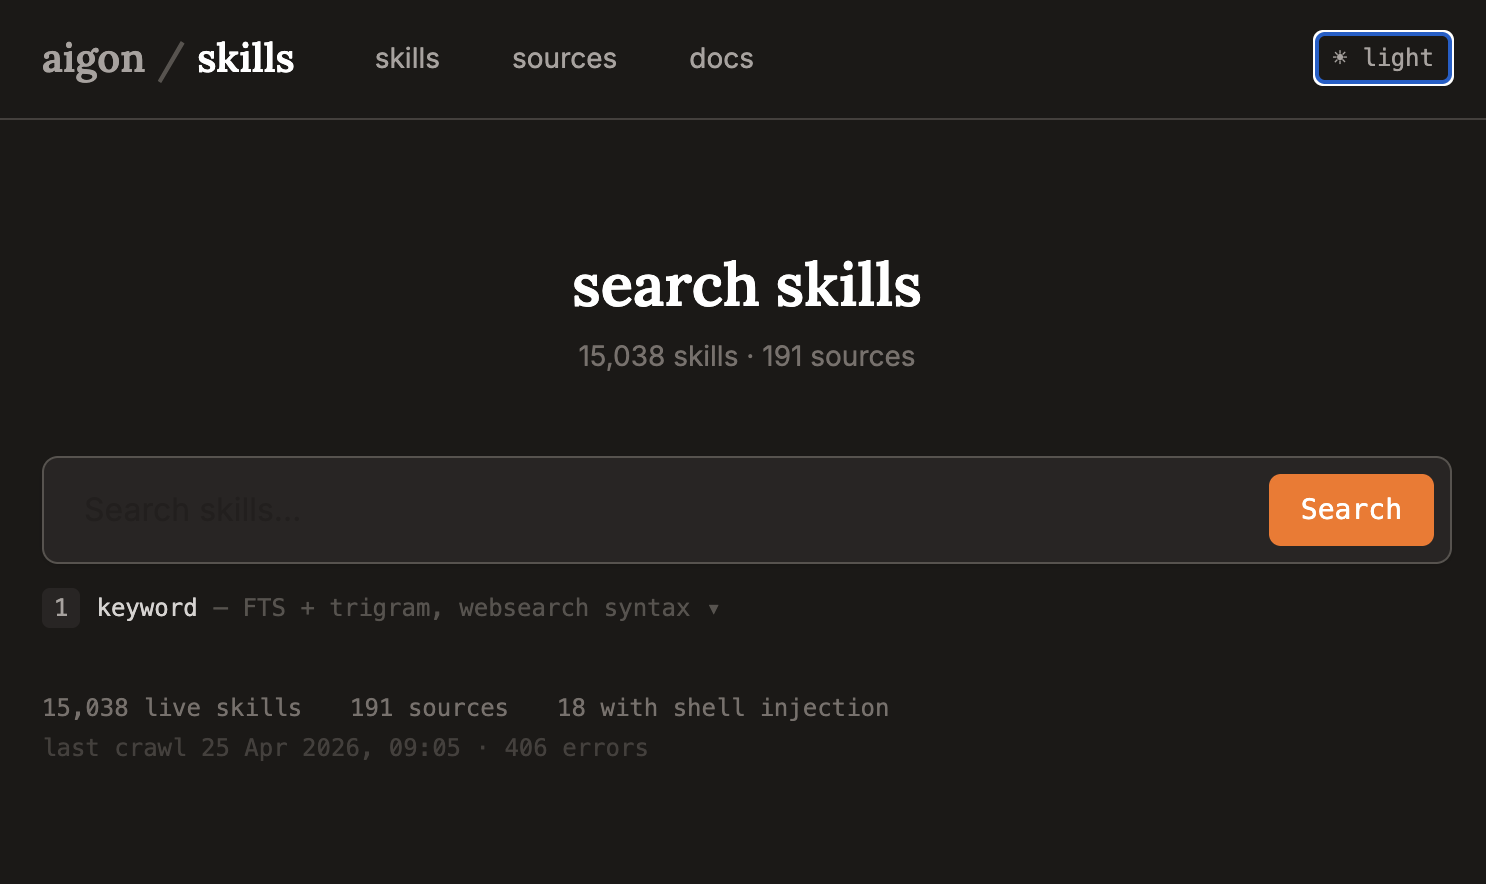Open the websearch syntax details via the small triangle
Screen dimensions: 1486x884
pos(714,608)
